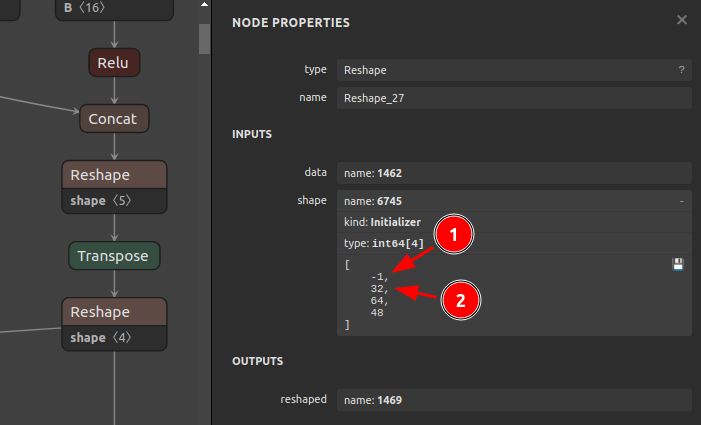The width and height of the screenshot is (701, 425).
Task: Save the shape tensor data
Action: pyautogui.click(x=678, y=265)
